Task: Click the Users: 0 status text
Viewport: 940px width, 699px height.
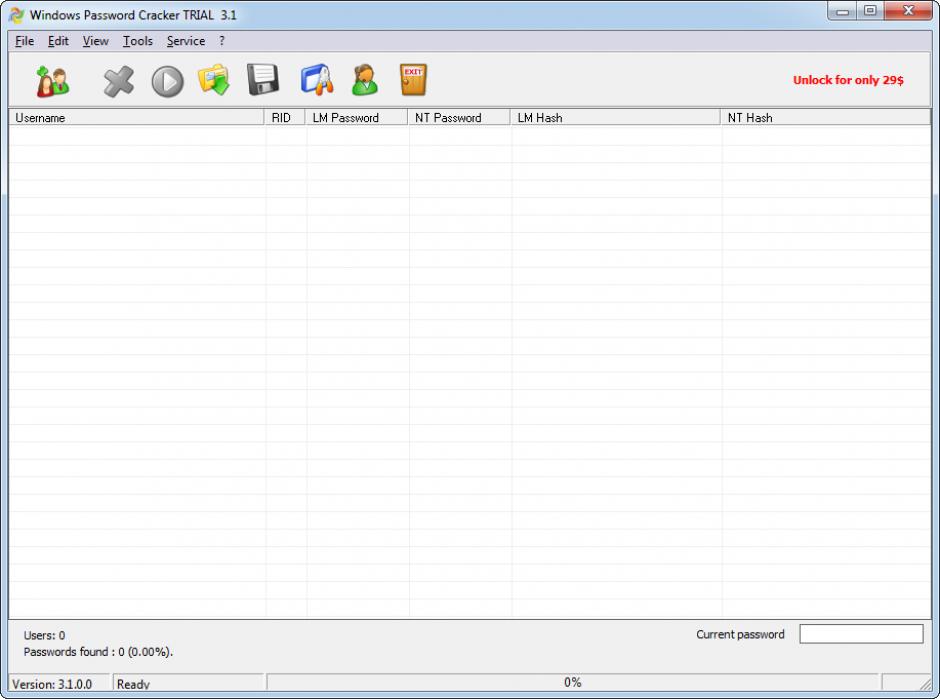Action: click(x=44, y=635)
